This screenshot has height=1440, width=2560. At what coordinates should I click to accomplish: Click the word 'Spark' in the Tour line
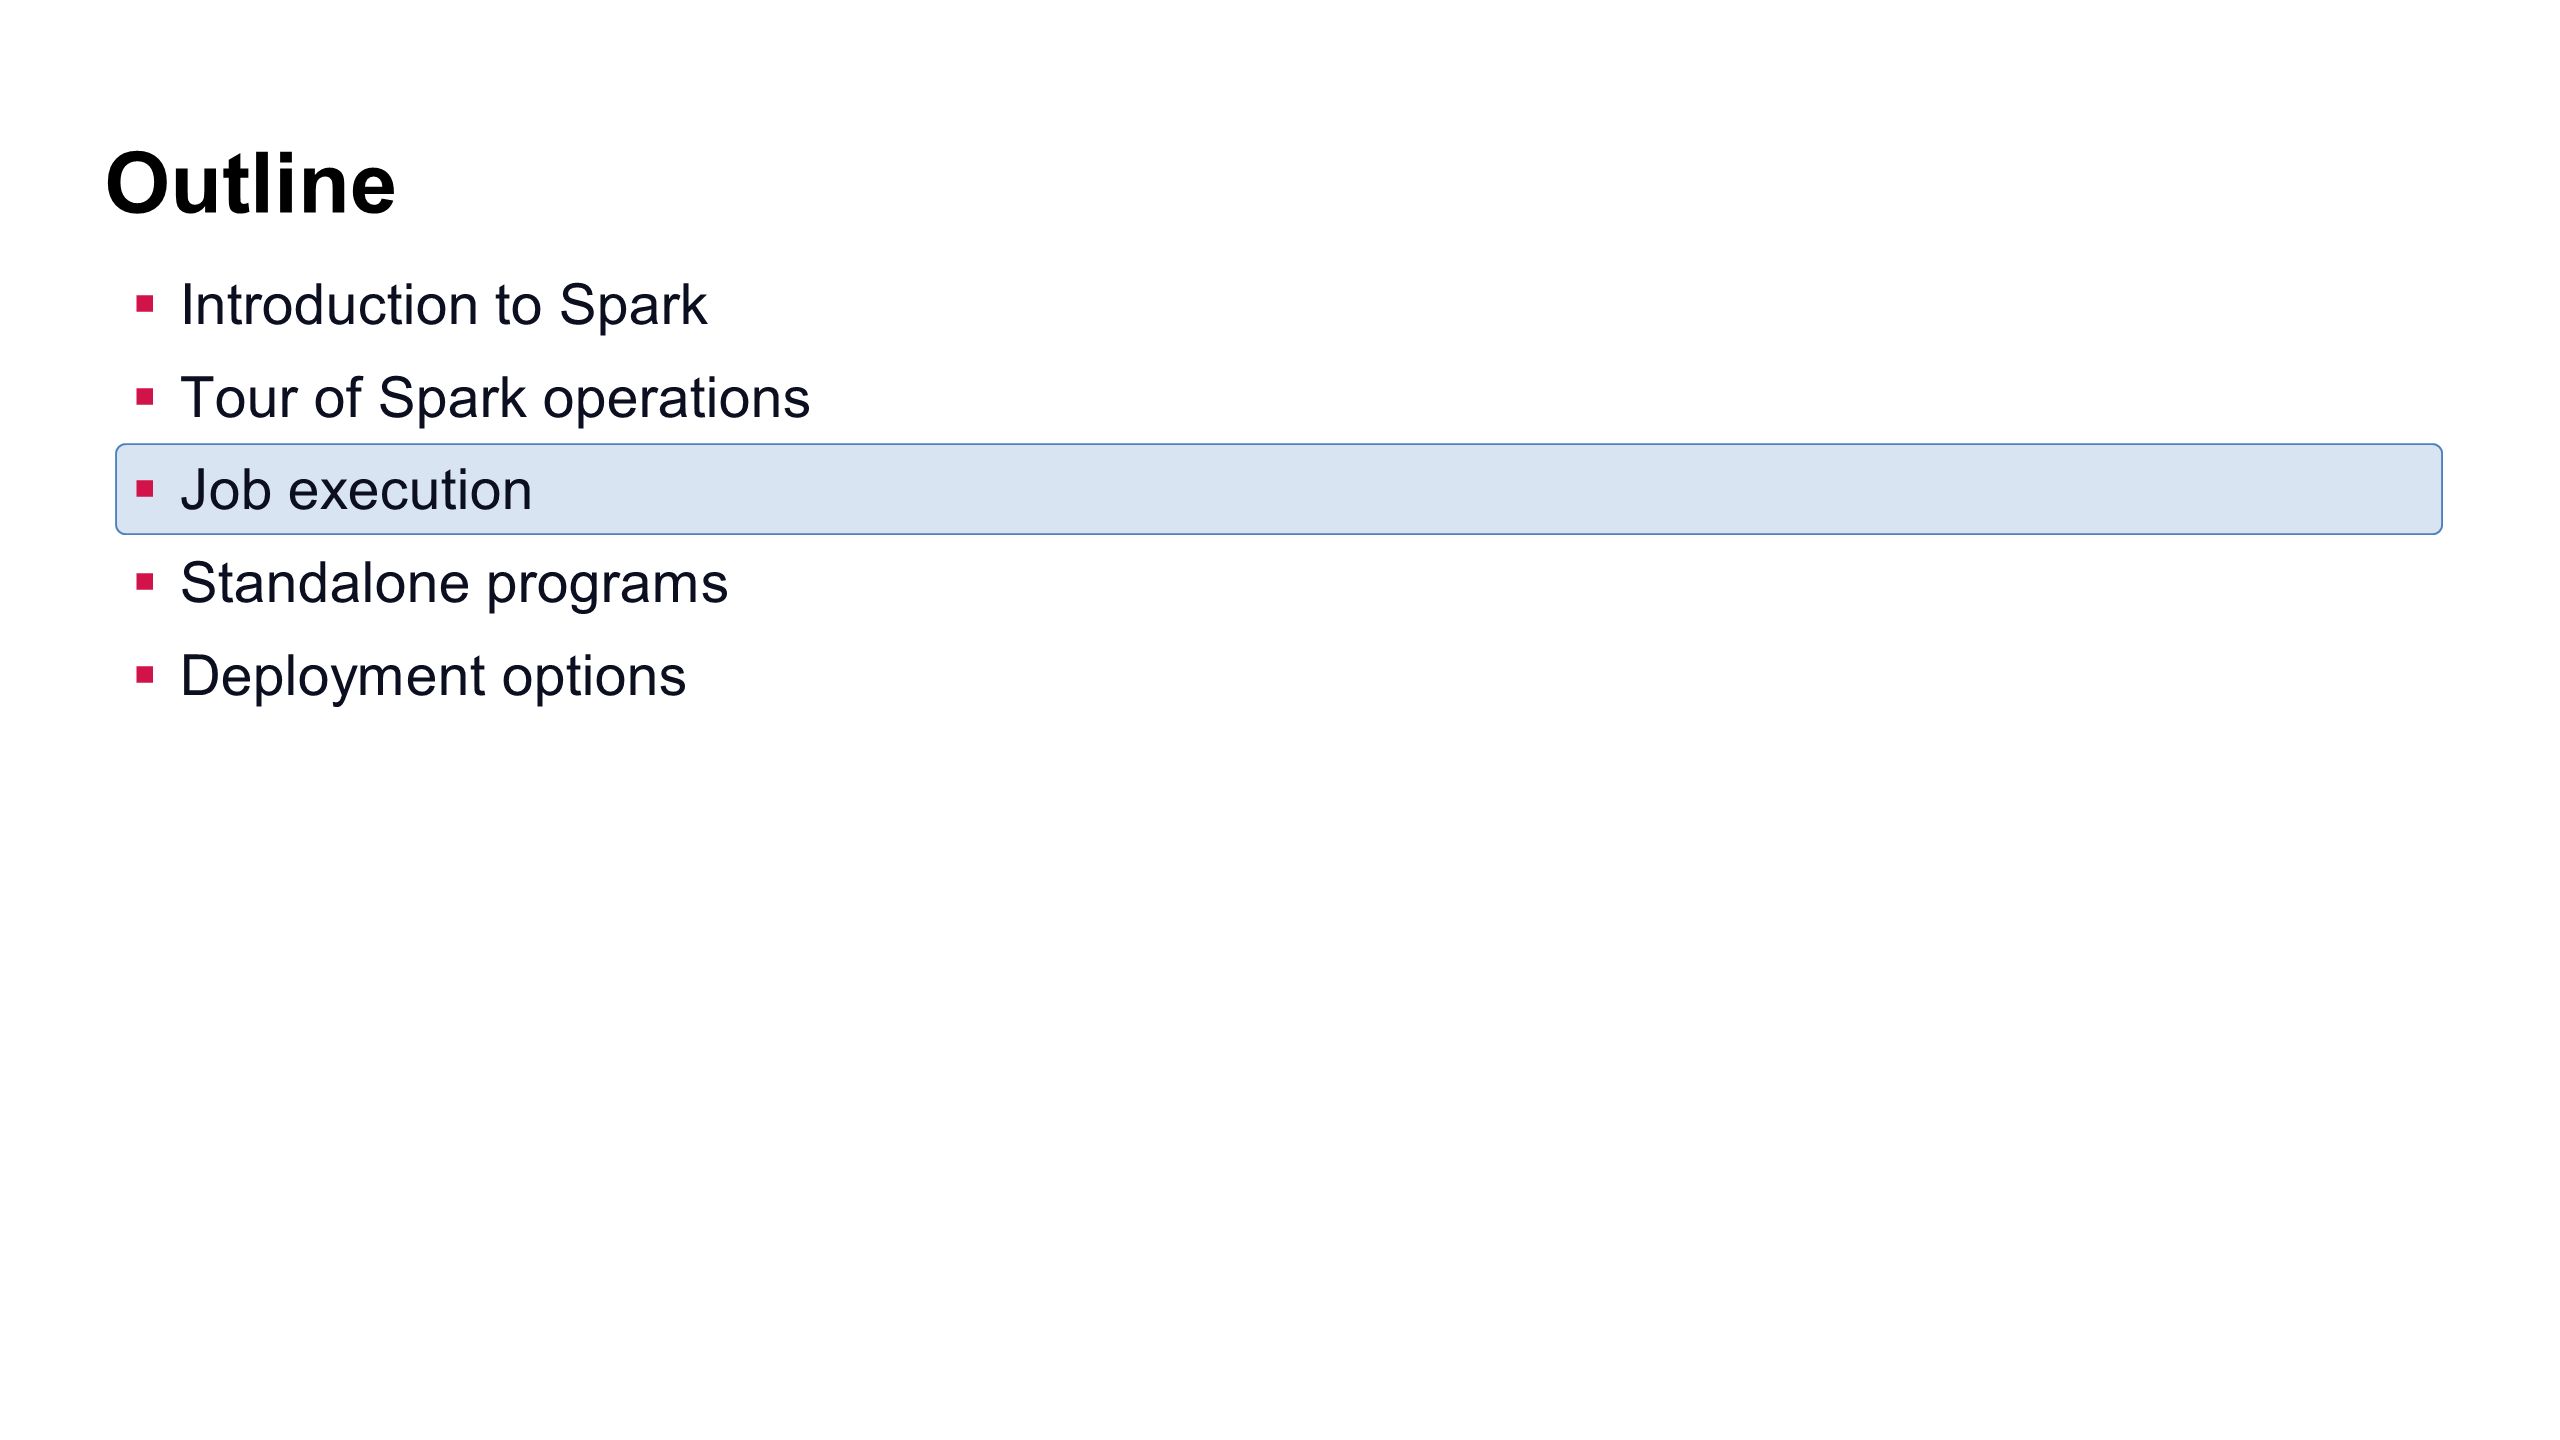pyautogui.click(x=452, y=399)
